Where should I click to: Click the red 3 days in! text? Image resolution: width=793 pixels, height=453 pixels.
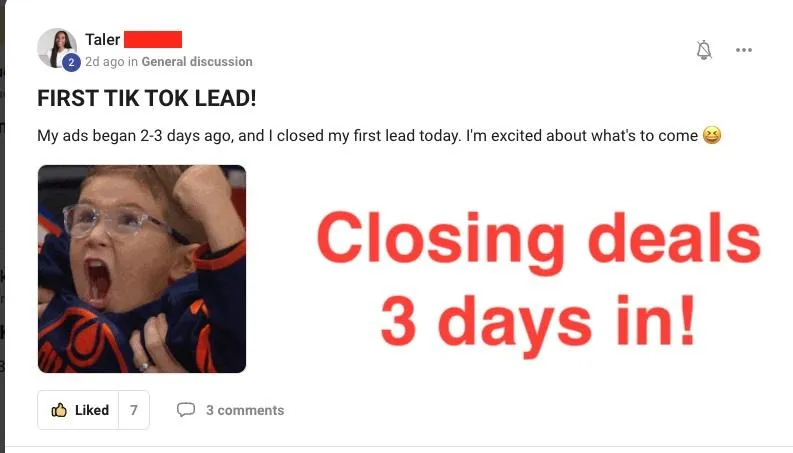[538, 324]
